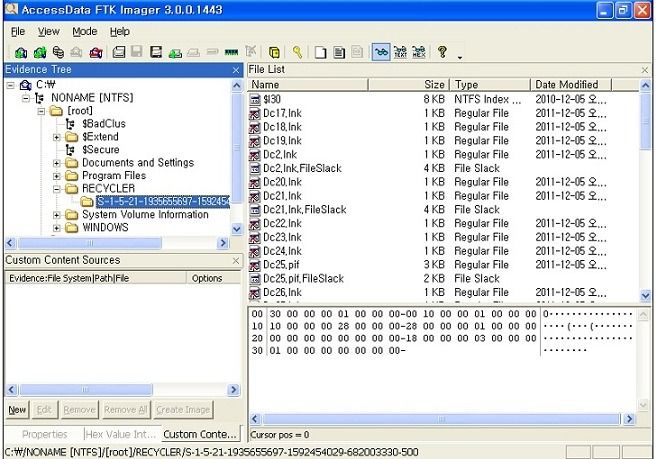
Task: Expand the Documents and Settings node
Action: pyautogui.click(x=57, y=163)
